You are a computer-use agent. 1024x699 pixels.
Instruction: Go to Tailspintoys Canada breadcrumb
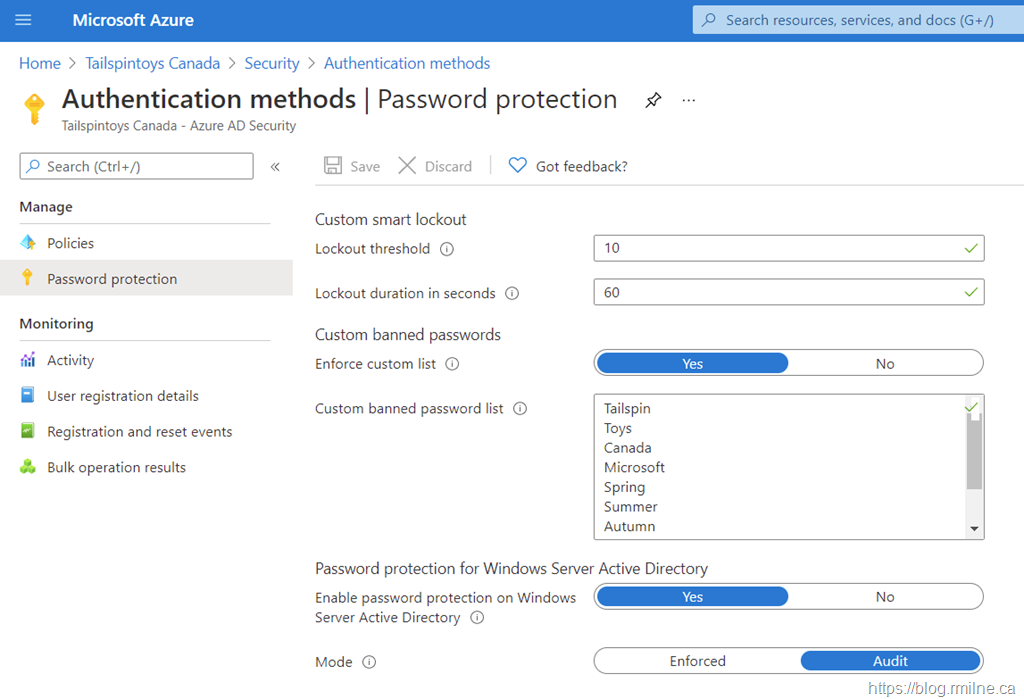152,63
